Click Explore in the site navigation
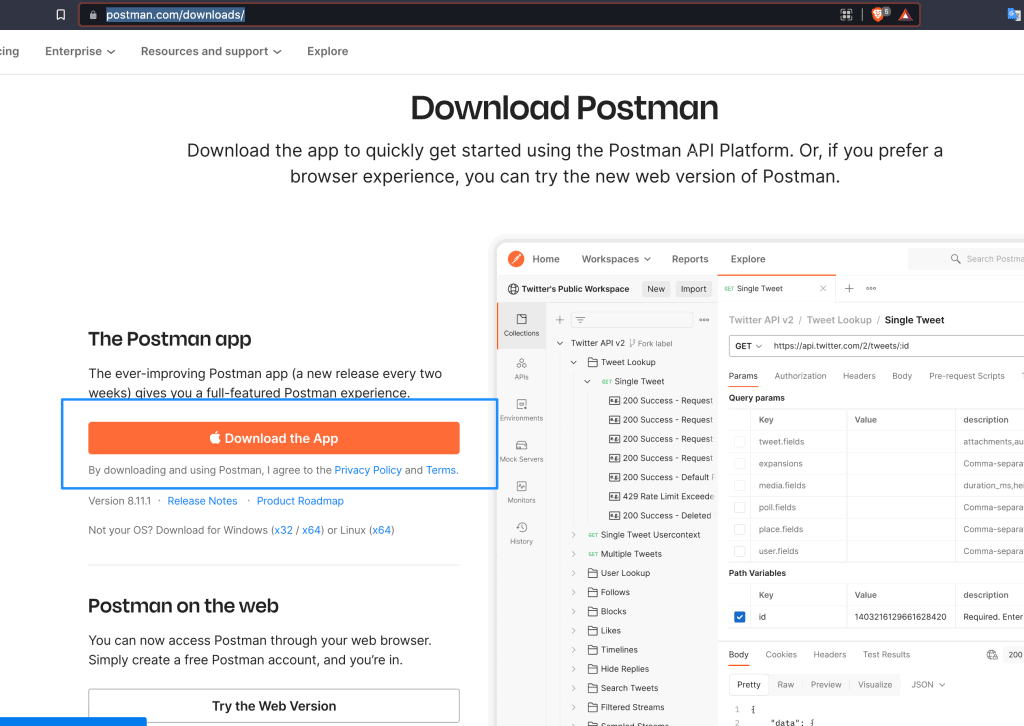 [x=327, y=51]
